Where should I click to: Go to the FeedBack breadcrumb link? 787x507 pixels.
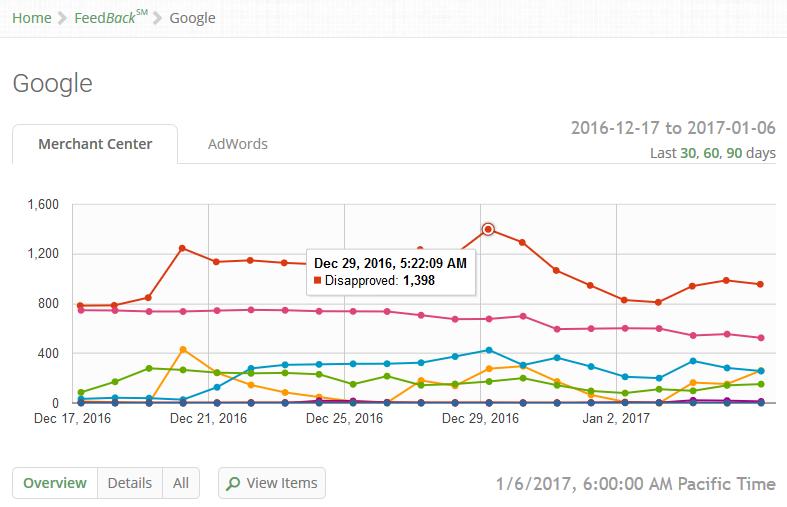pyautogui.click(x=110, y=18)
